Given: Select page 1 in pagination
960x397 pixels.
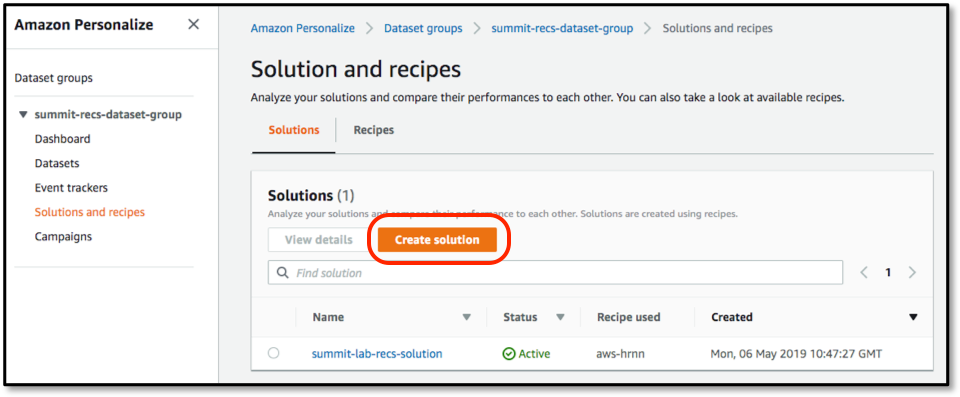Looking at the screenshot, I should click(888, 273).
